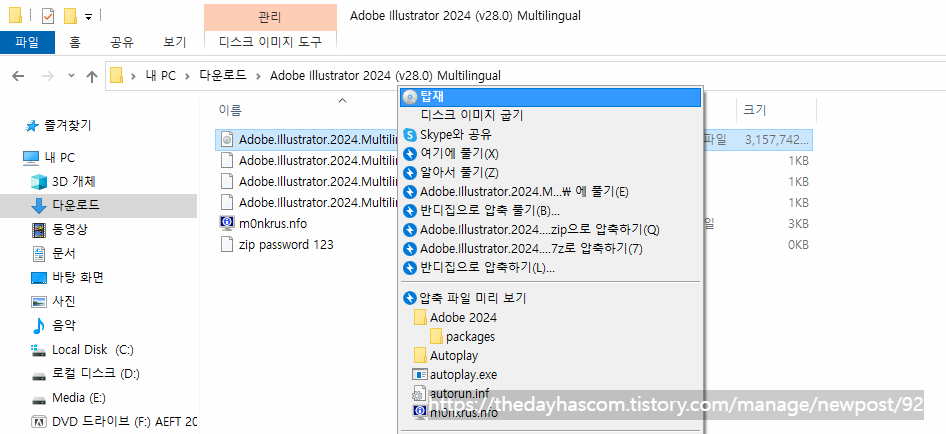Click Adobe Illustrator 2024 breadcrumb segment
Viewport: 946px width, 434px height.
(385, 76)
